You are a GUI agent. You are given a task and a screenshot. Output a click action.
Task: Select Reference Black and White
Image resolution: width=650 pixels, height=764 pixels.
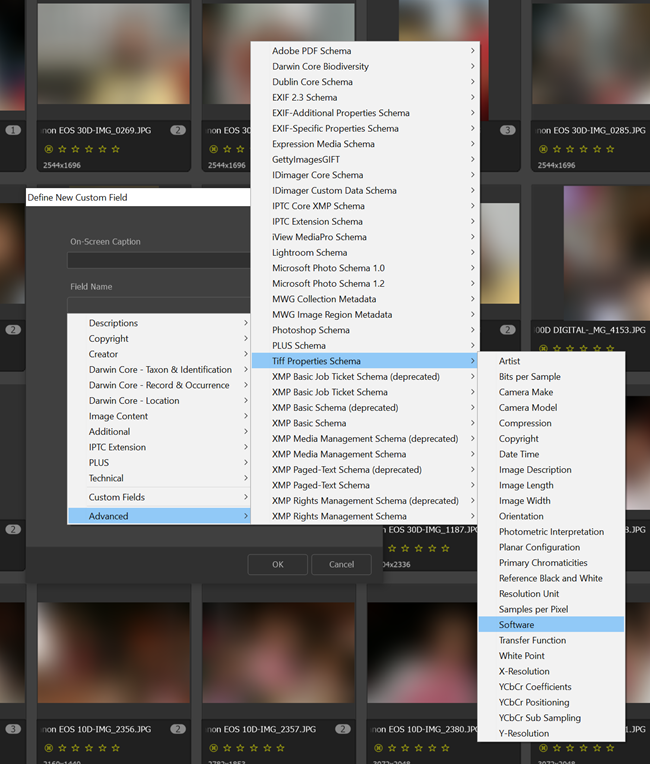(551, 578)
